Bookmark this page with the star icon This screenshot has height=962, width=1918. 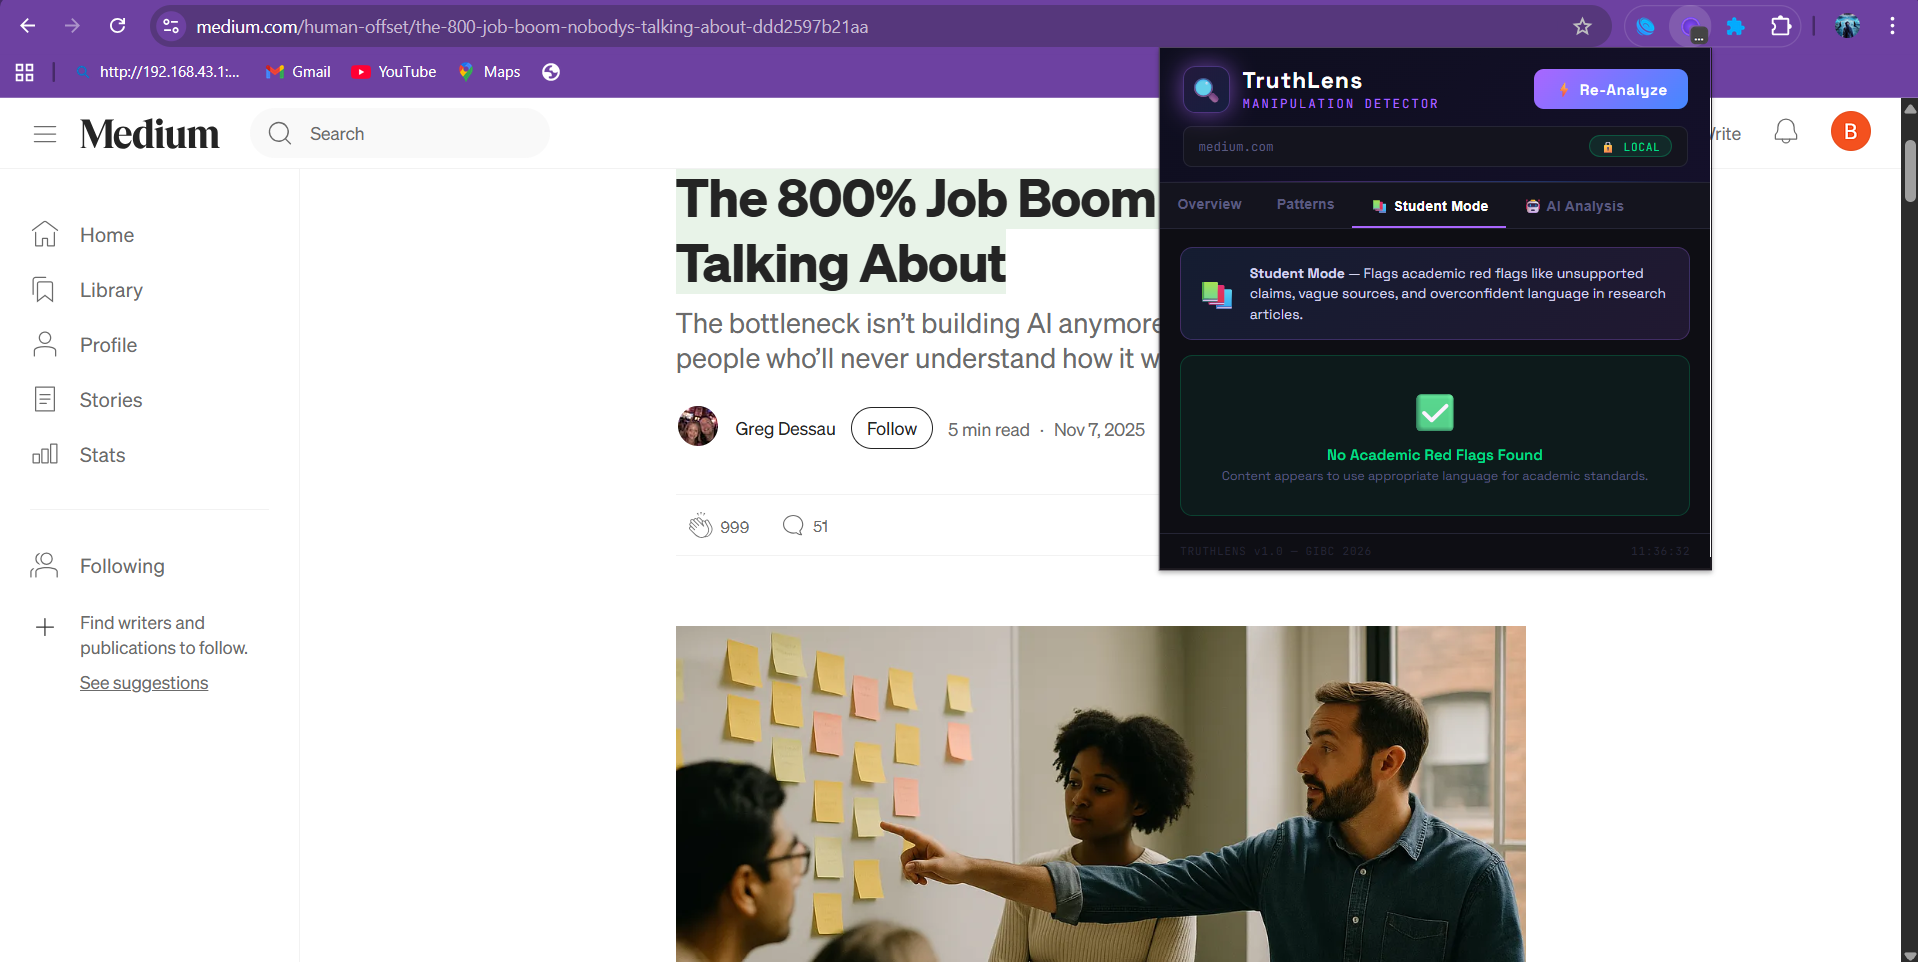click(x=1582, y=26)
